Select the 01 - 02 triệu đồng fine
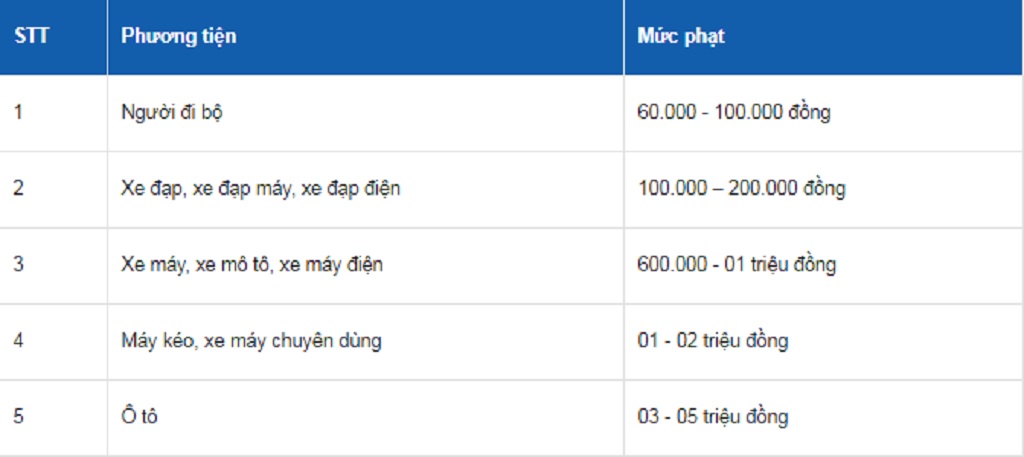 [x=712, y=341]
